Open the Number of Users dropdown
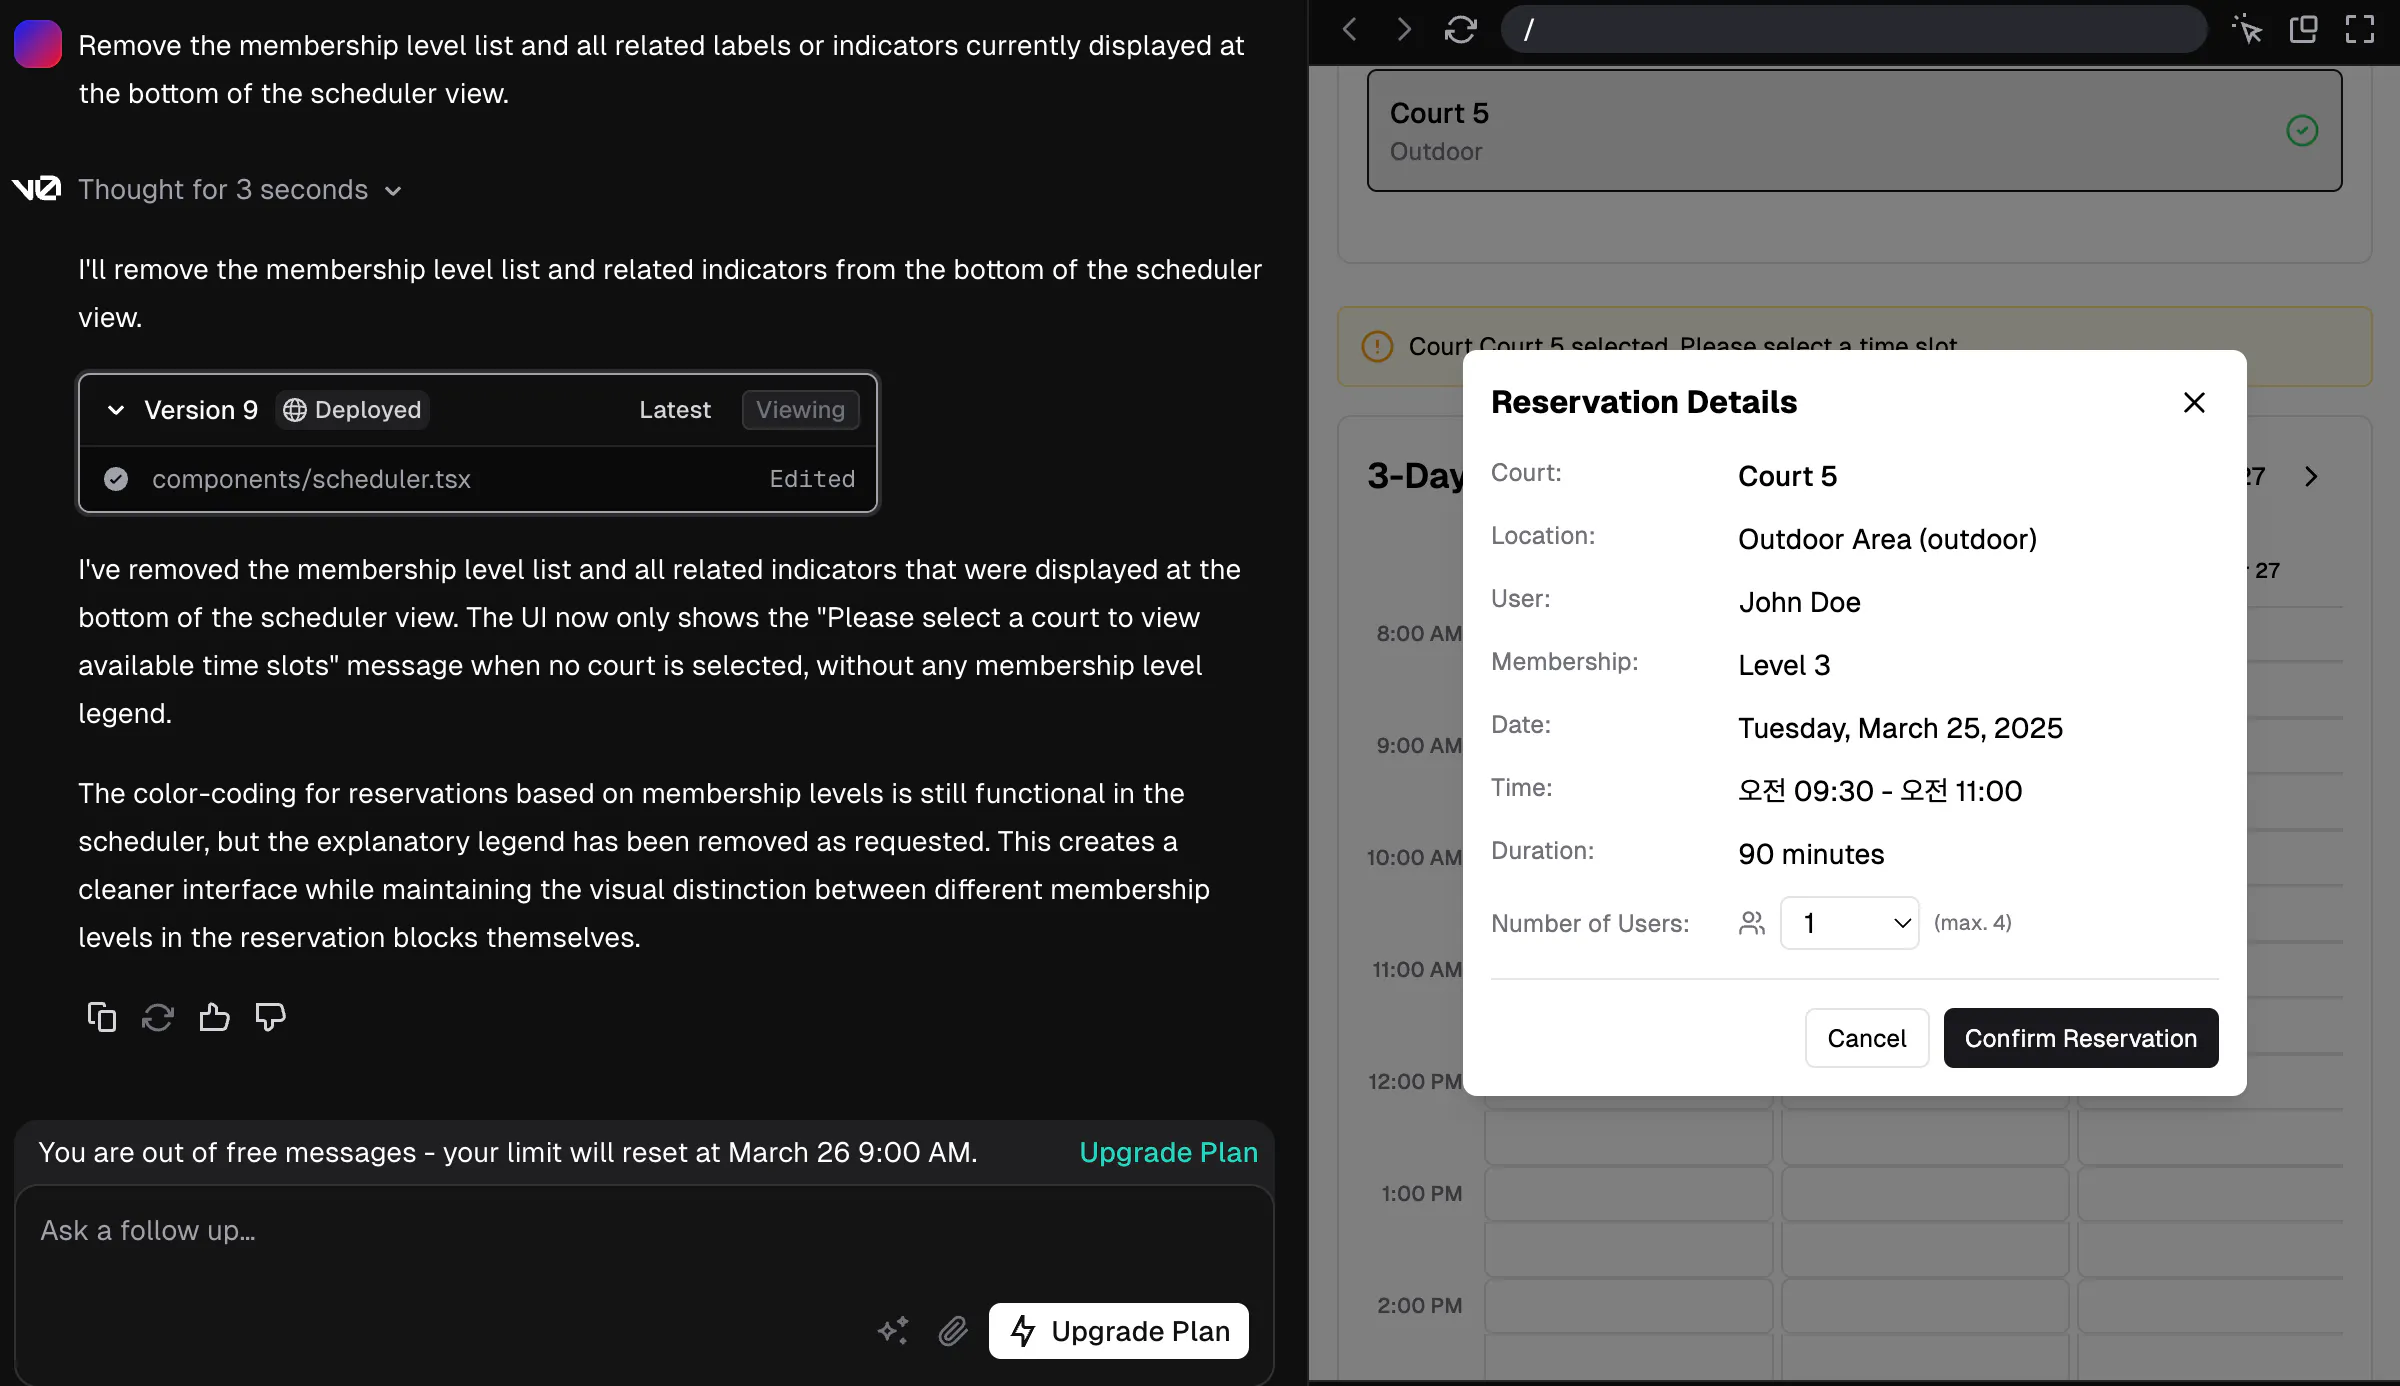Screen dimensions: 2400x1386 point(1849,923)
